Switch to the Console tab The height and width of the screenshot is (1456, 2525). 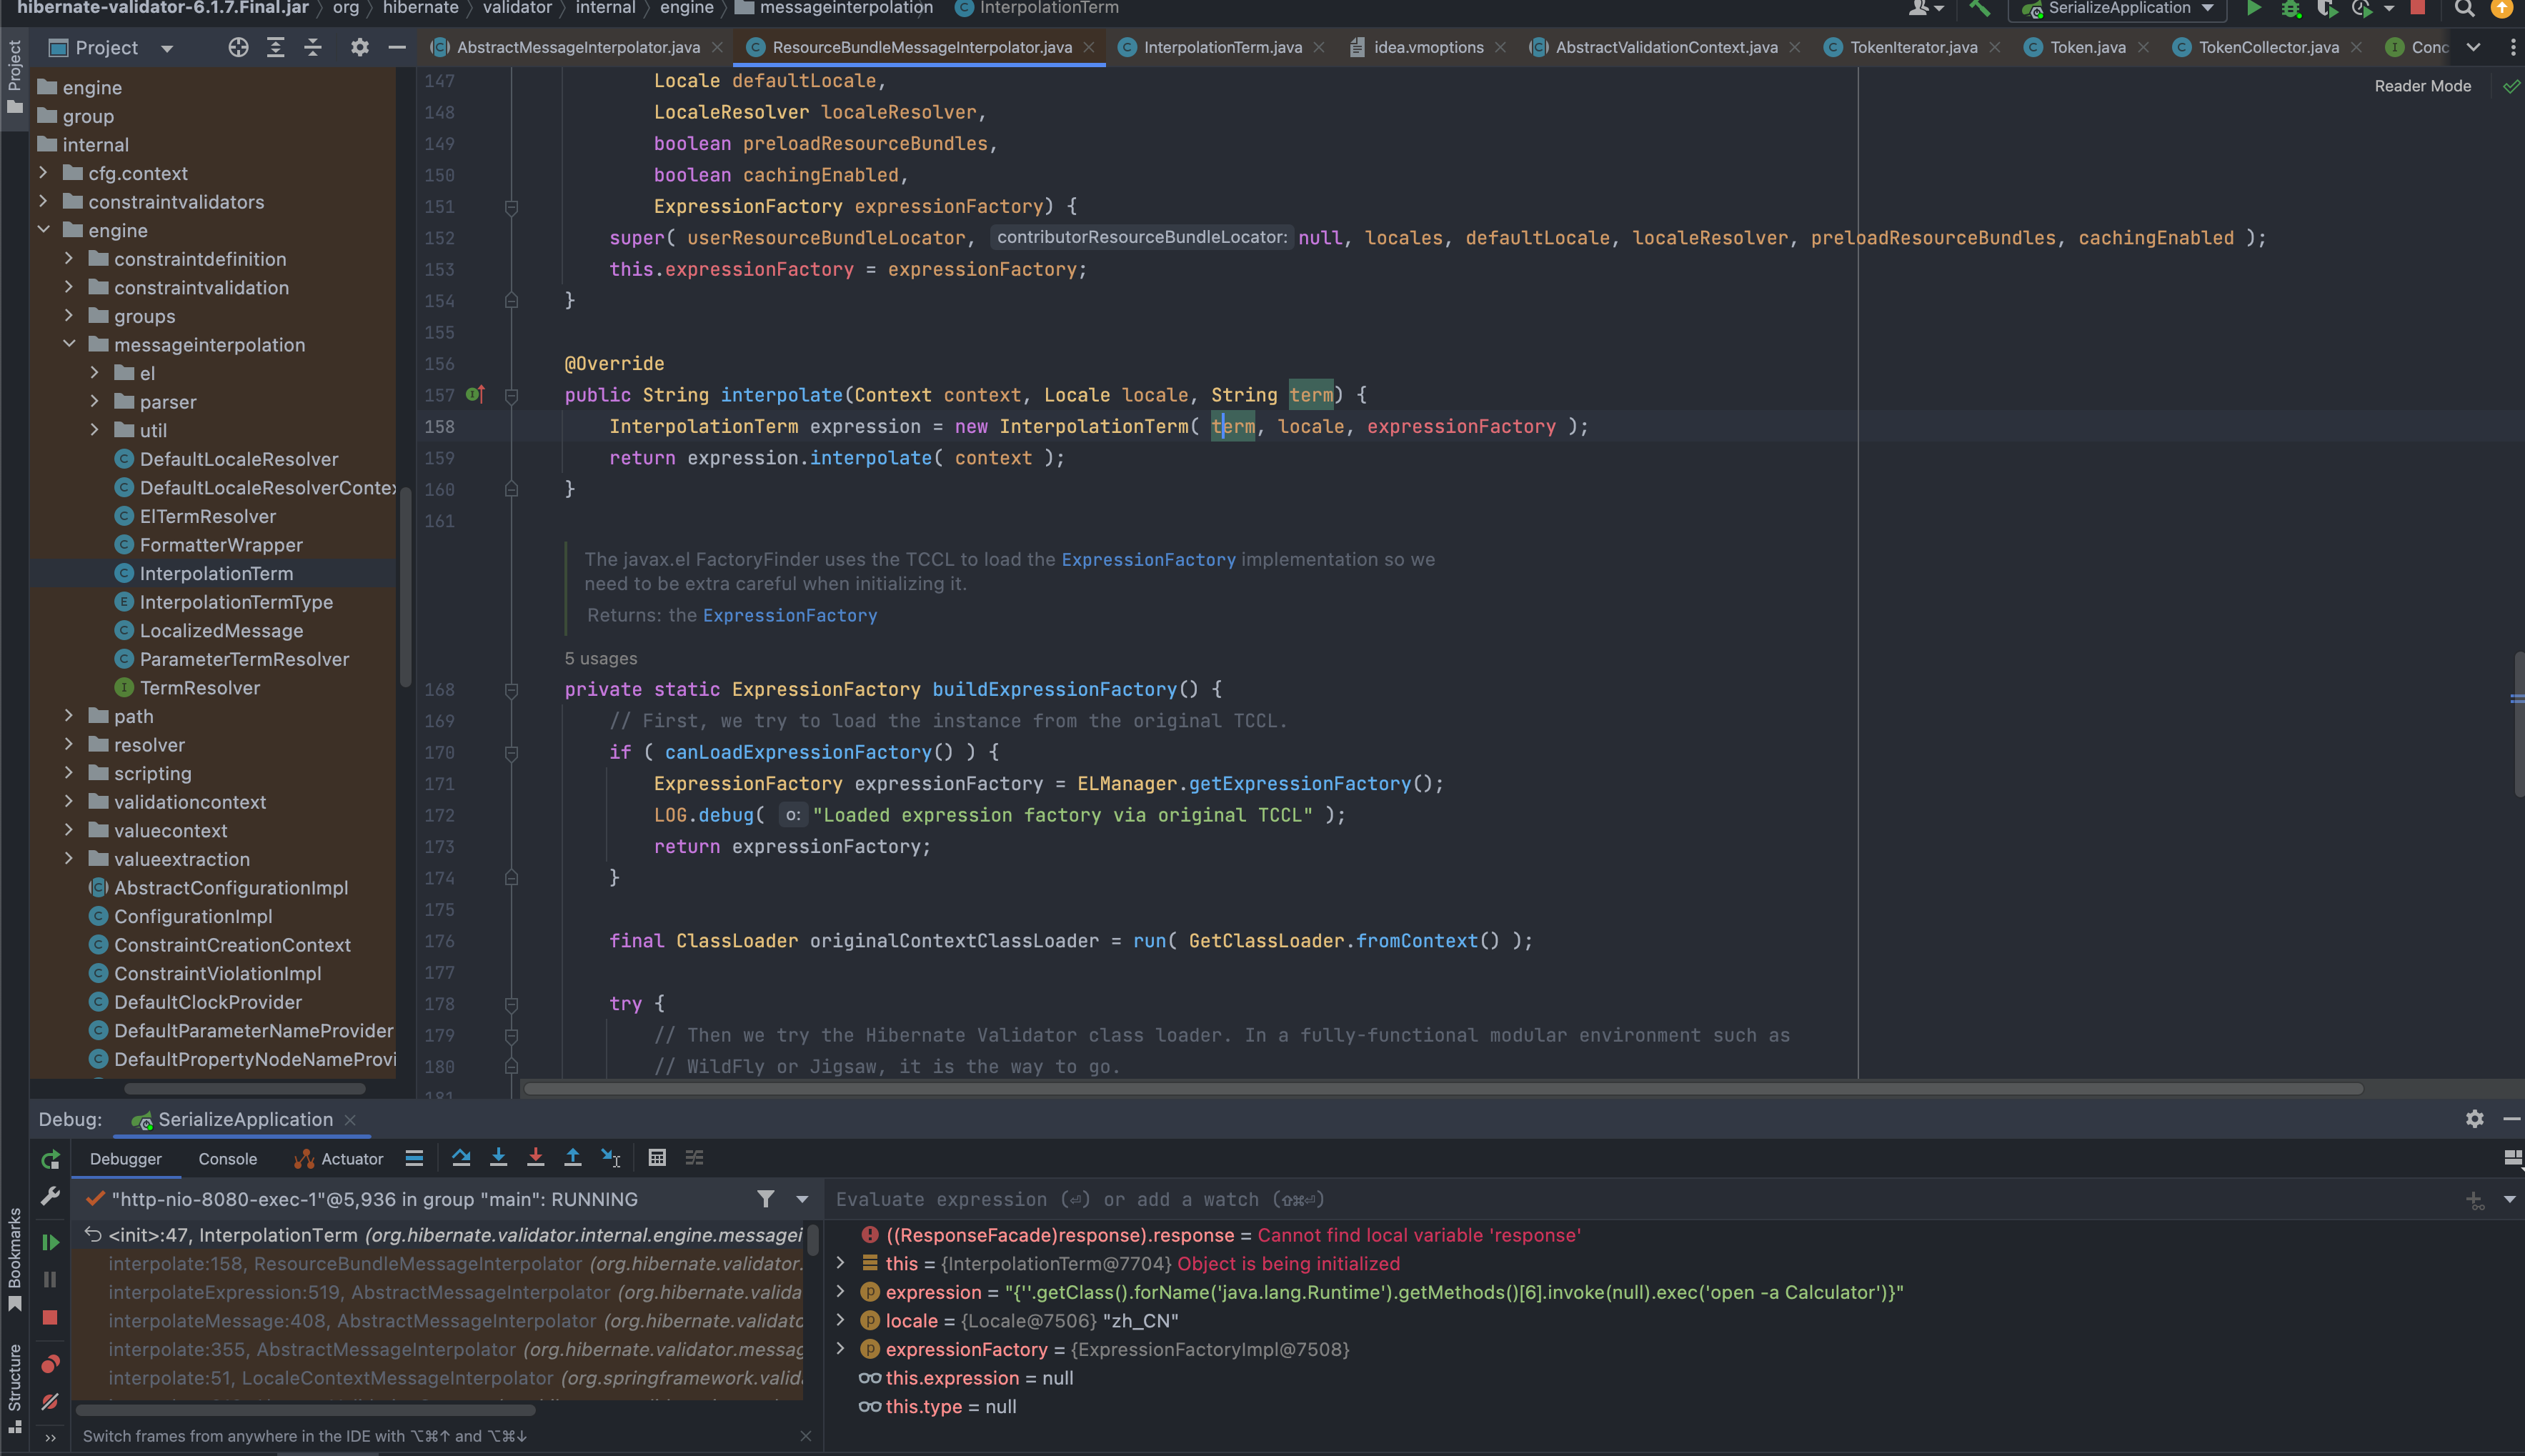227,1159
